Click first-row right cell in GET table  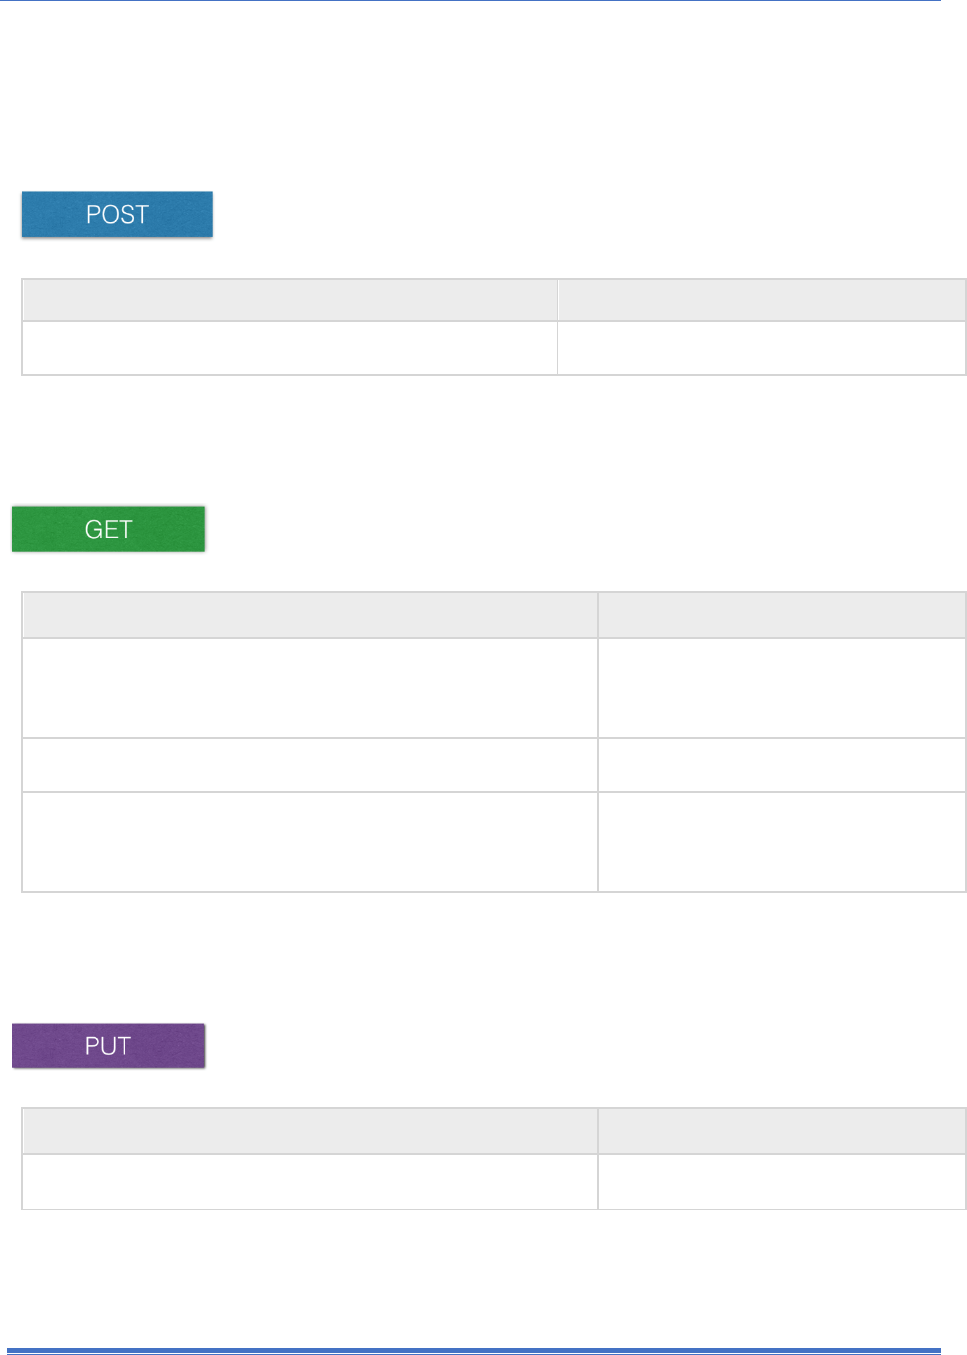[781, 688]
